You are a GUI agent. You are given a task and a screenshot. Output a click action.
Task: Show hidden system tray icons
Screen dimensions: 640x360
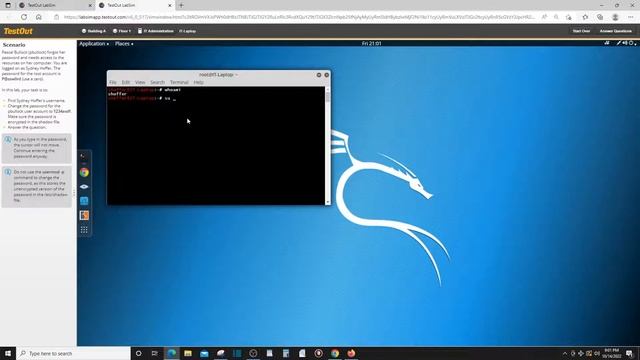(x=565, y=353)
